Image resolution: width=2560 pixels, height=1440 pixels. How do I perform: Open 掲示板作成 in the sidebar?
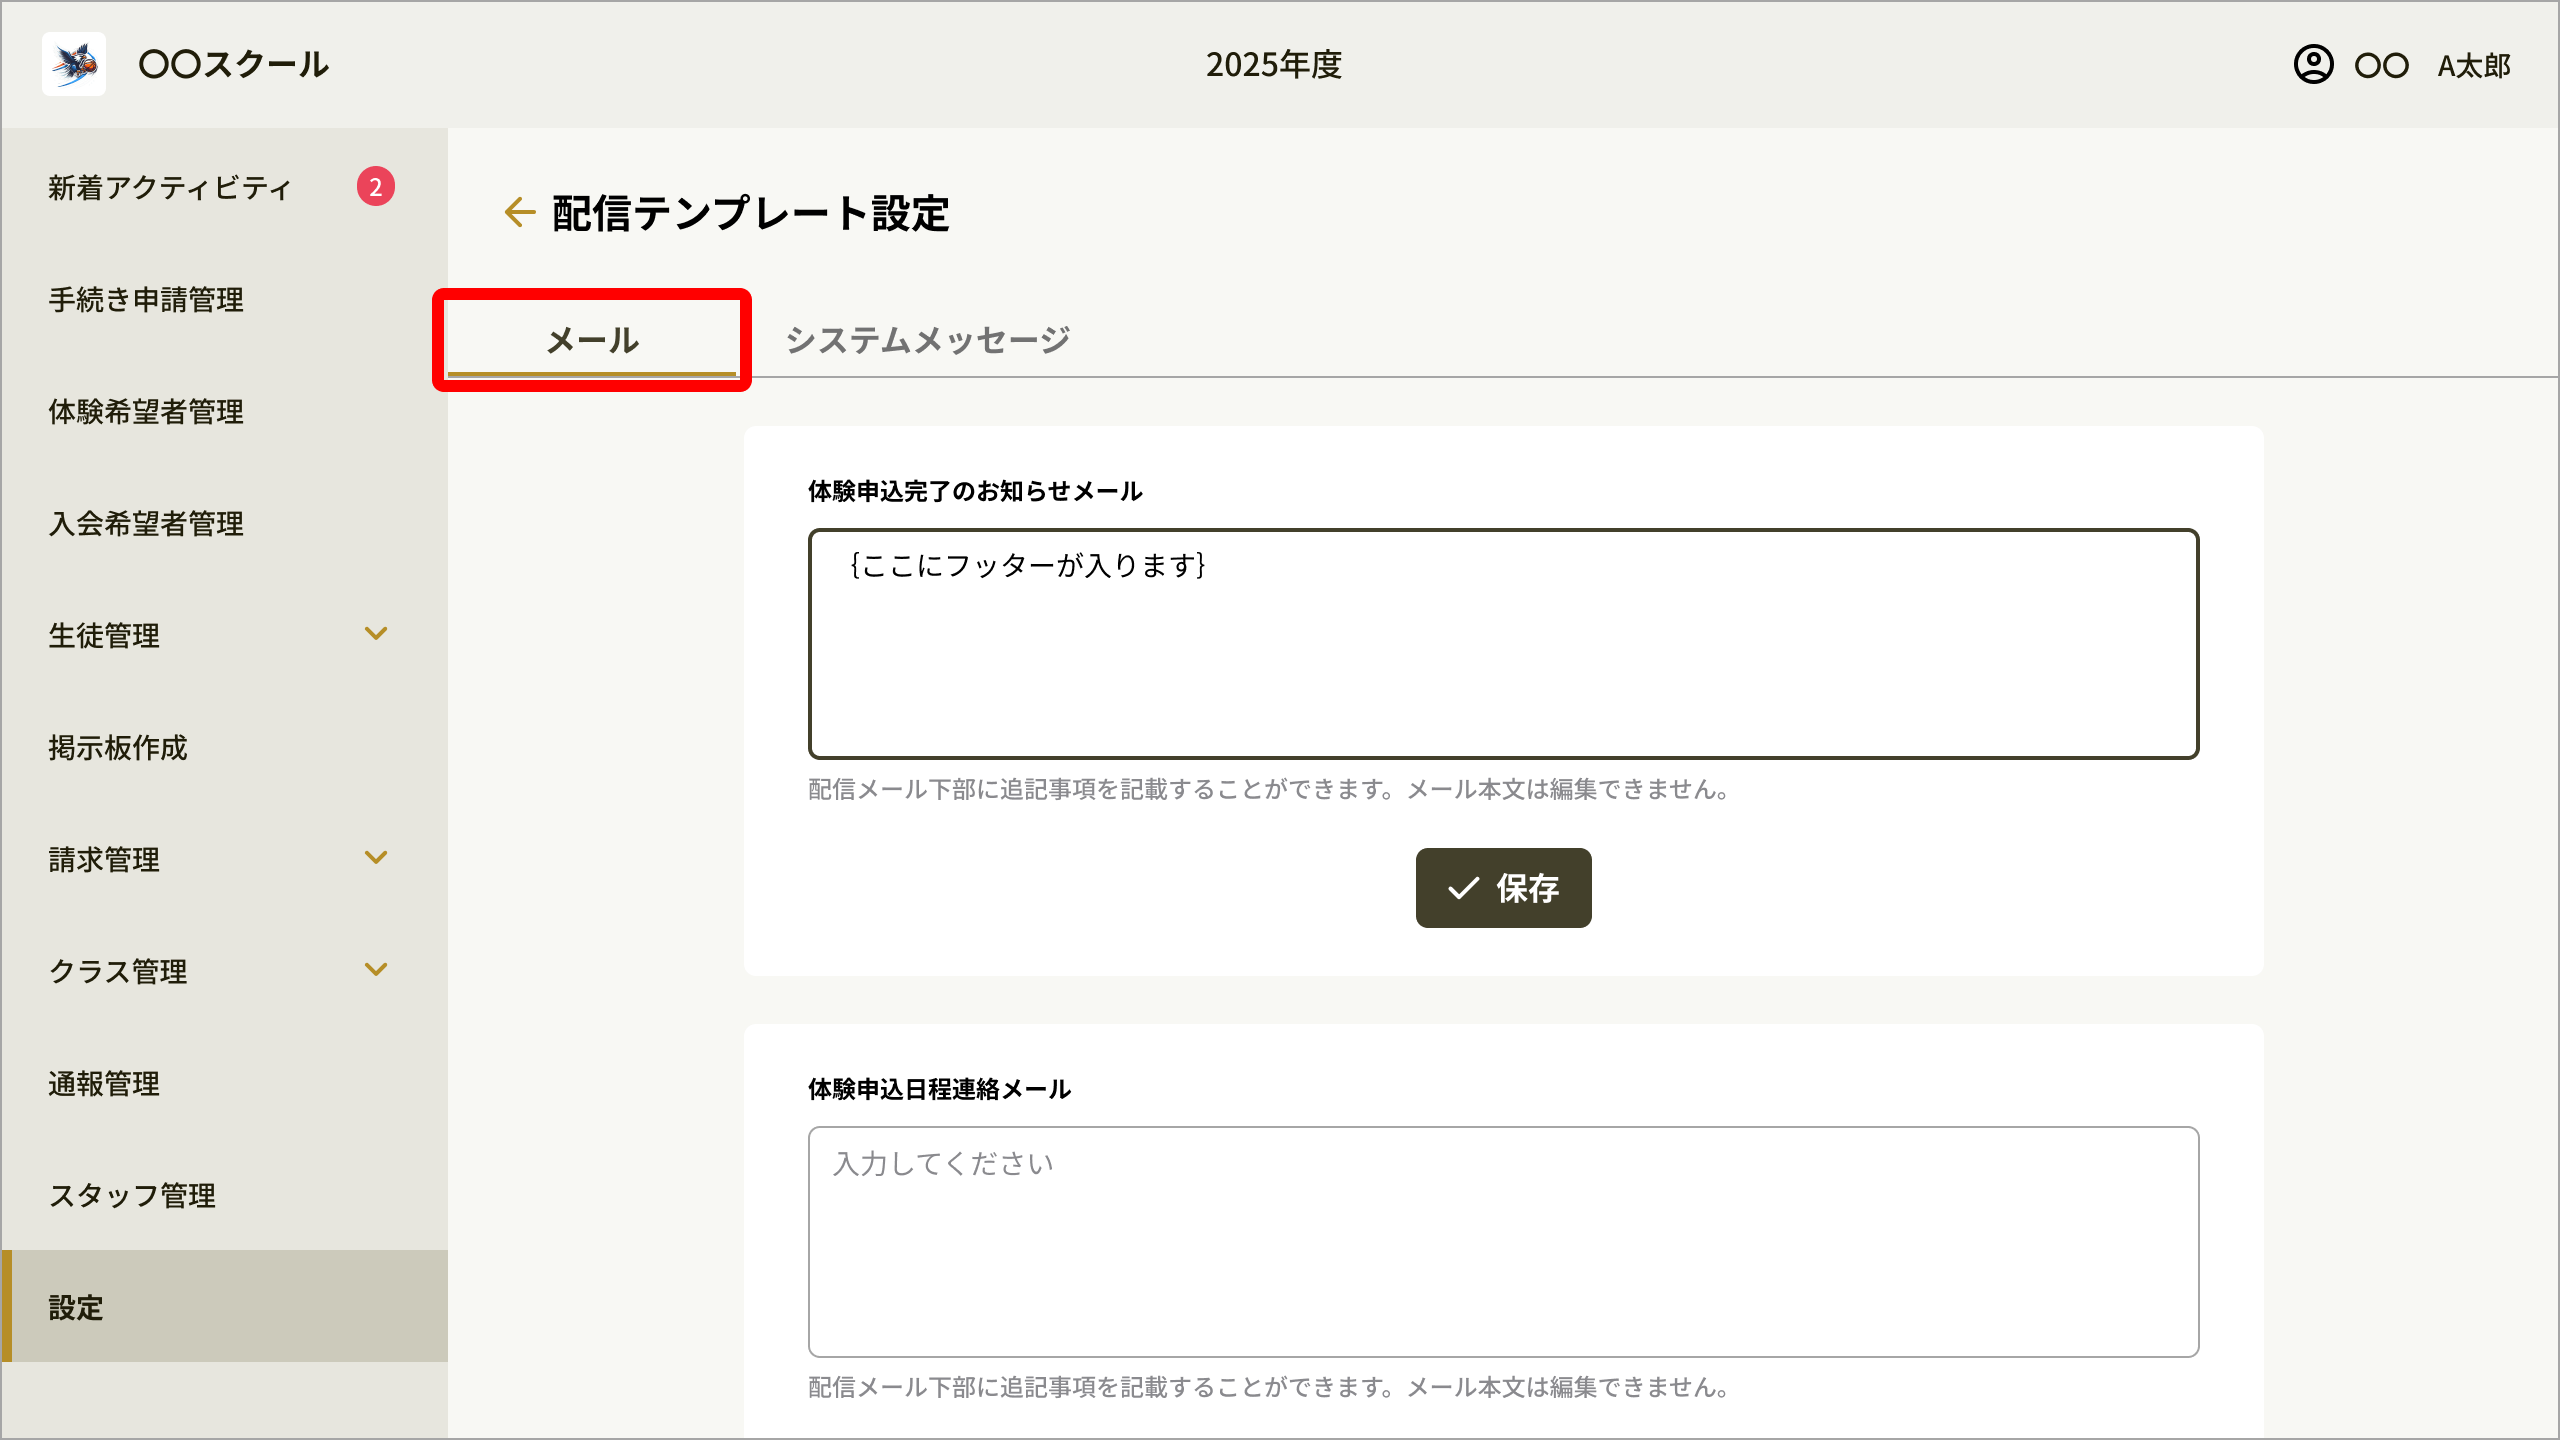click(224, 747)
